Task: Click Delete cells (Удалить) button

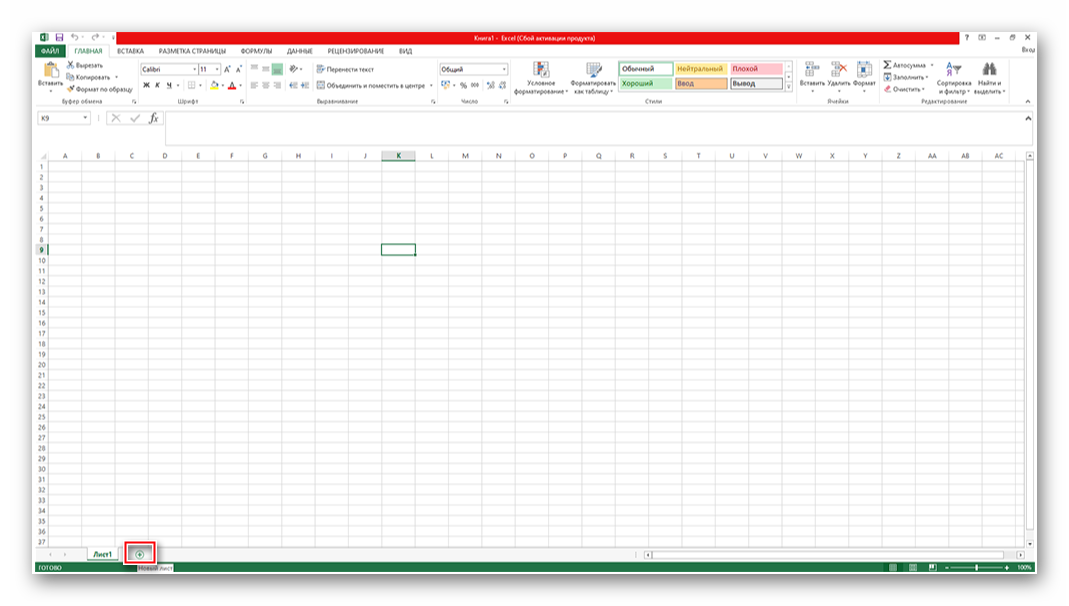Action: point(839,77)
